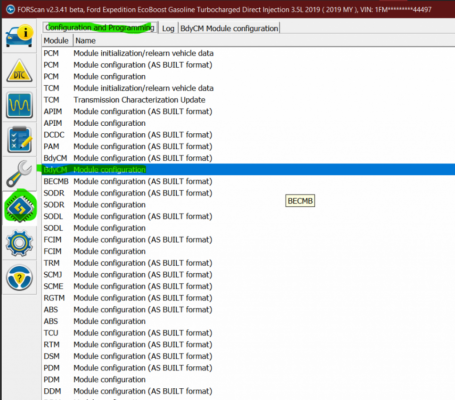Screen dimensions: 455x400
Task: Select PCM Module configuration (AS BUILT format)
Action: tap(248, 65)
